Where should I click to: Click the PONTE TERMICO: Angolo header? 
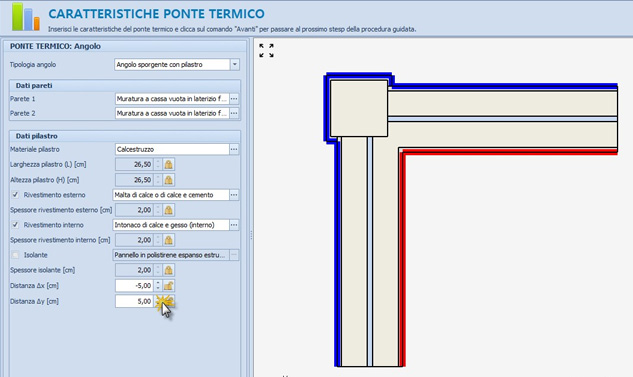pos(125,46)
